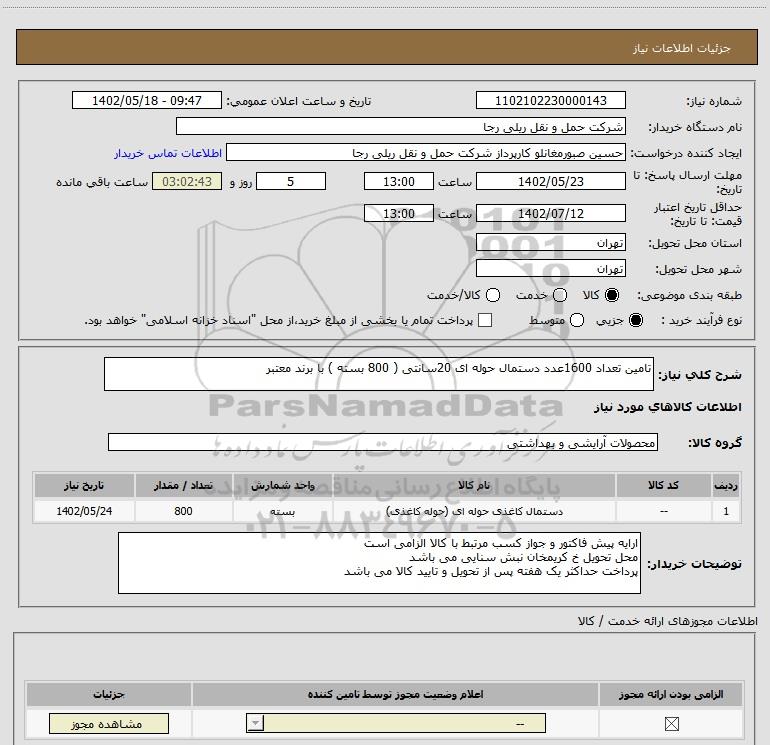Click the announcement date field 1402/05/18 - 09:47
The width and height of the screenshot is (770, 745).
pyautogui.click(x=147, y=100)
